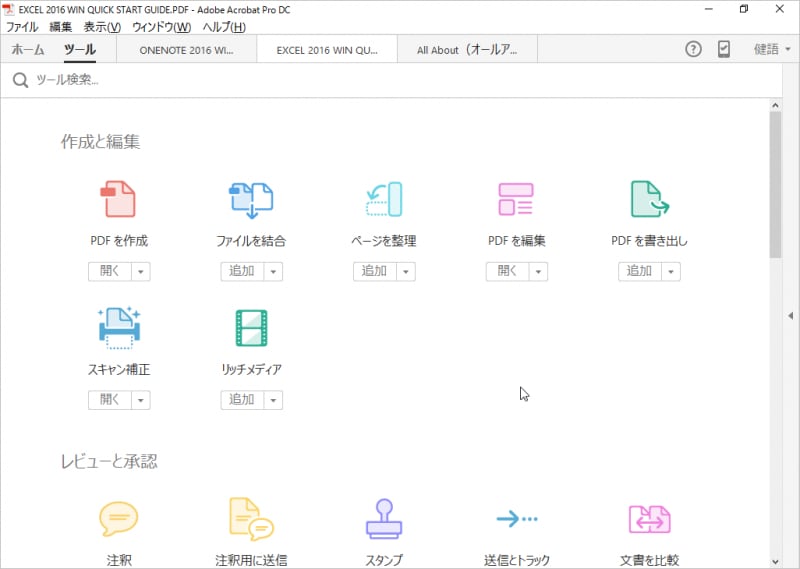Click 開く button under PDF を編集
The image size is (800, 569).
coord(508,271)
